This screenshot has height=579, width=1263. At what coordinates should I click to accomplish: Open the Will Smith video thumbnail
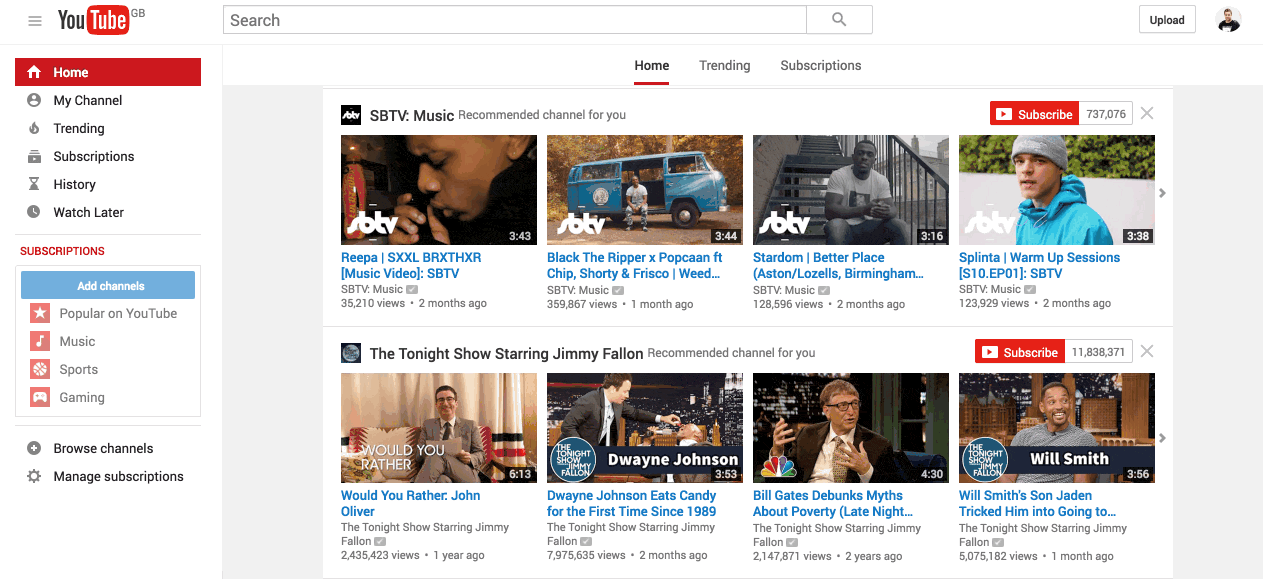pos(1057,428)
